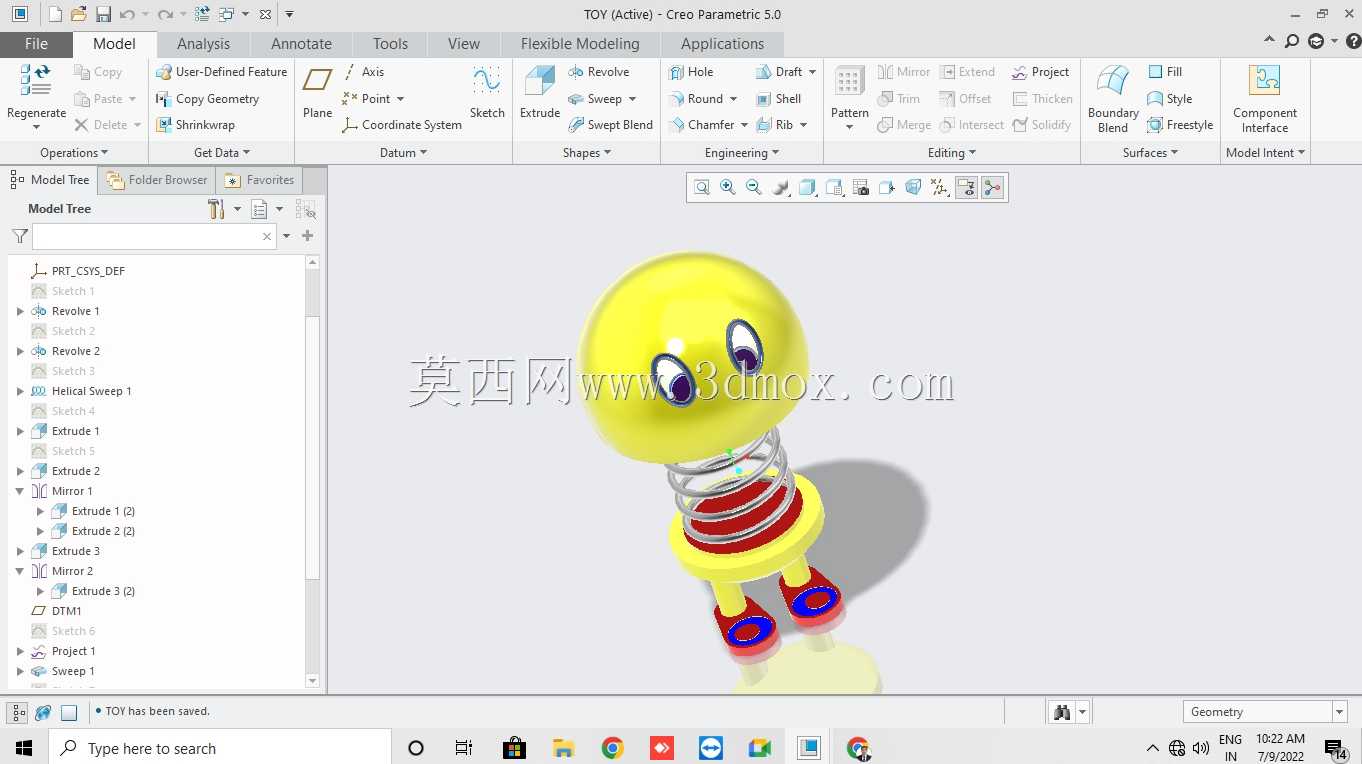Click the Copy Geometry tool
This screenshot has width=1362, height=764.
[207, 99]
